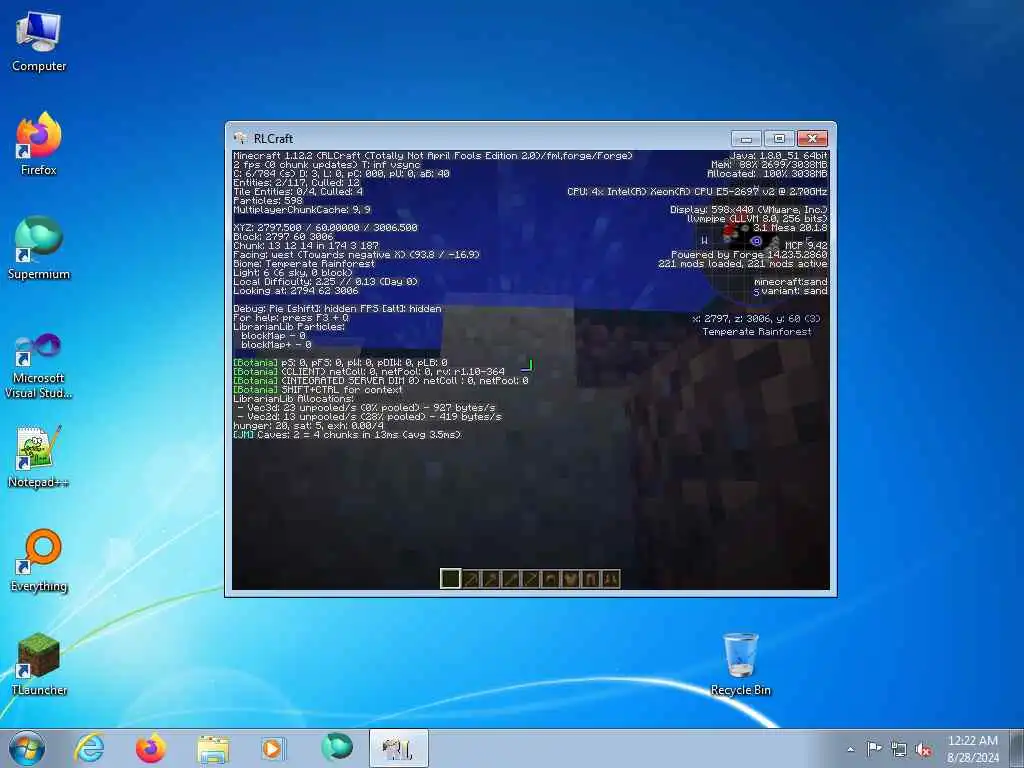This screenshot has width=1024, height=768.
Task: Click the Show desktop strip
Action: (1019, 748)
